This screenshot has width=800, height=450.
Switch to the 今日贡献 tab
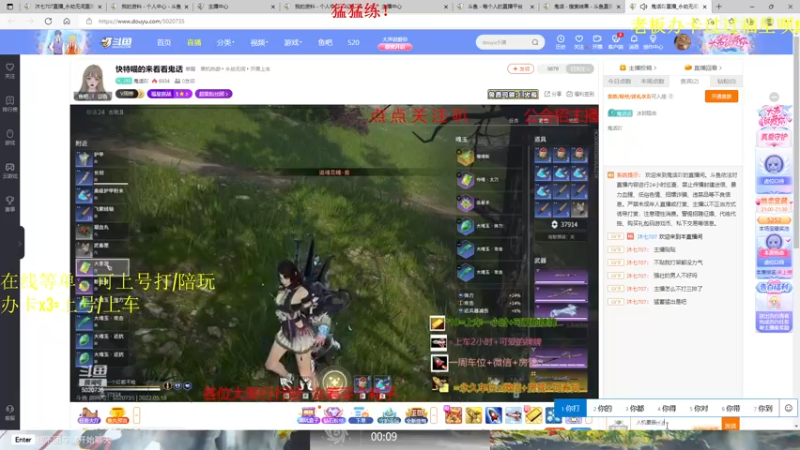[x=620, y=82]
